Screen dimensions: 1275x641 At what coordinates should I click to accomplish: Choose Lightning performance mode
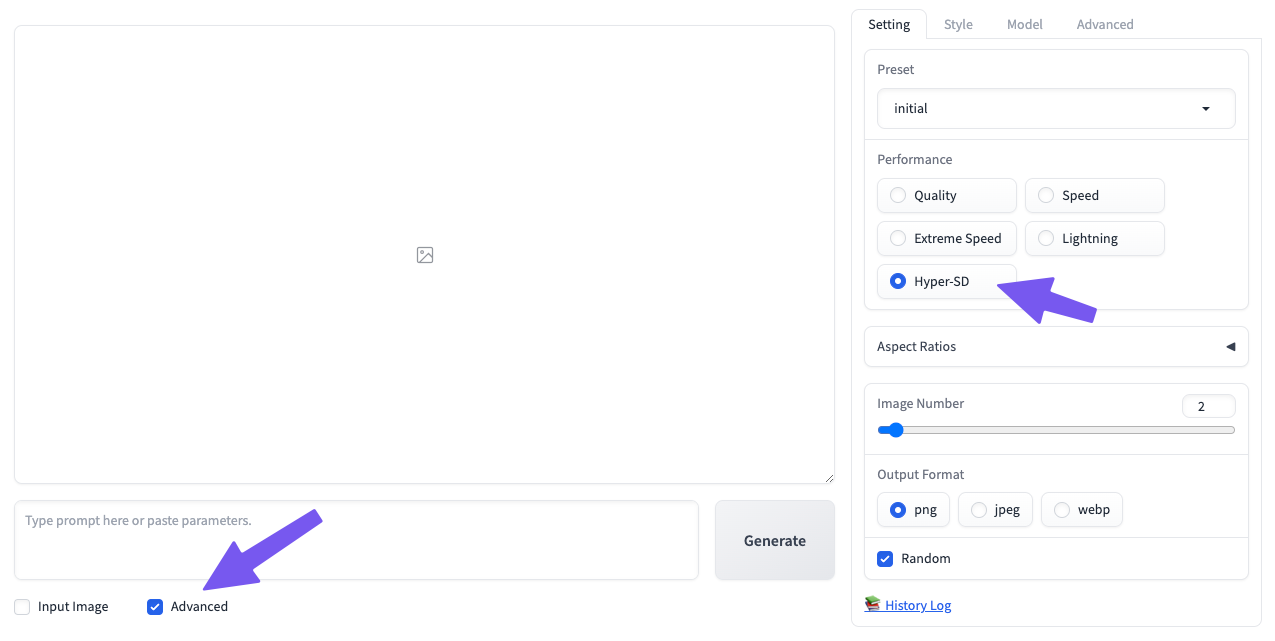(1046, 239)
